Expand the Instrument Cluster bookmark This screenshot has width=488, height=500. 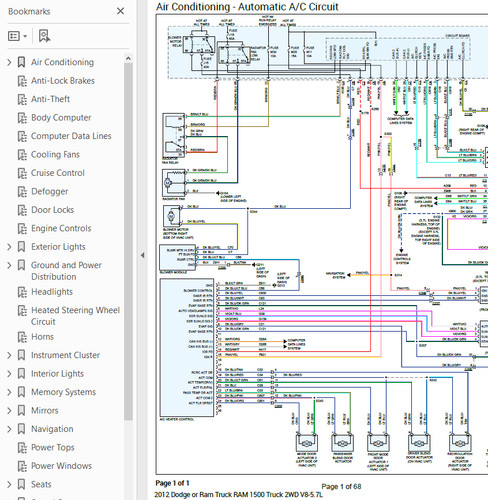point(9,355)
